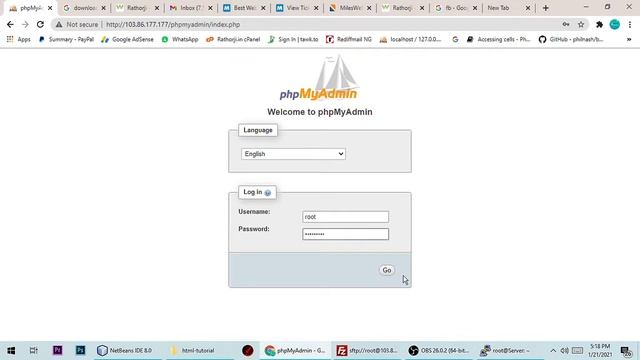Focus the Password input field

pos(345,234)
